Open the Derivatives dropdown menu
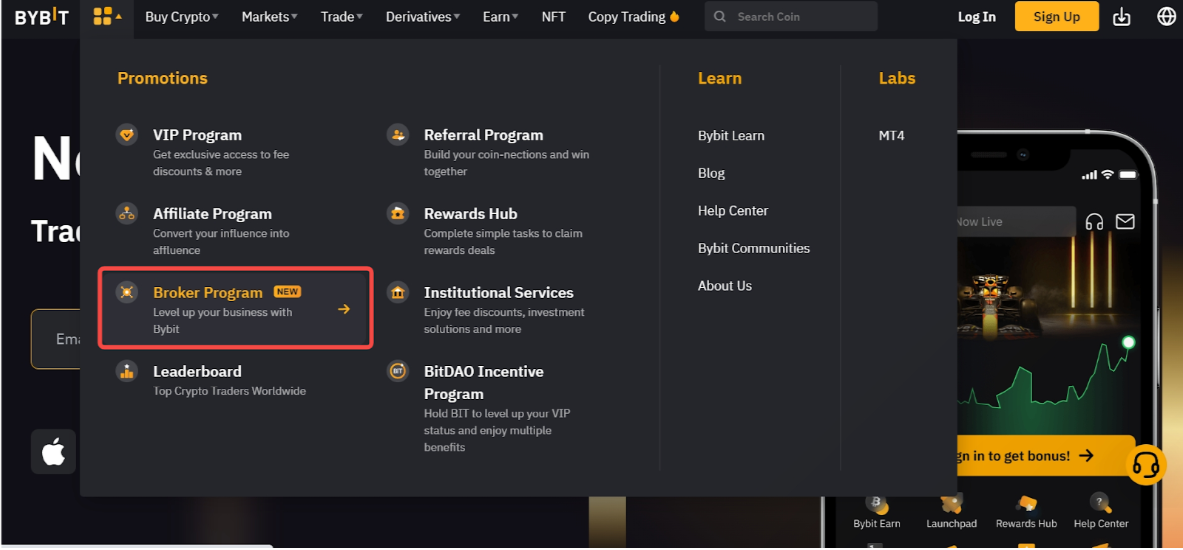This screenshot has width=1183, height=550. [x=423, y=17]
